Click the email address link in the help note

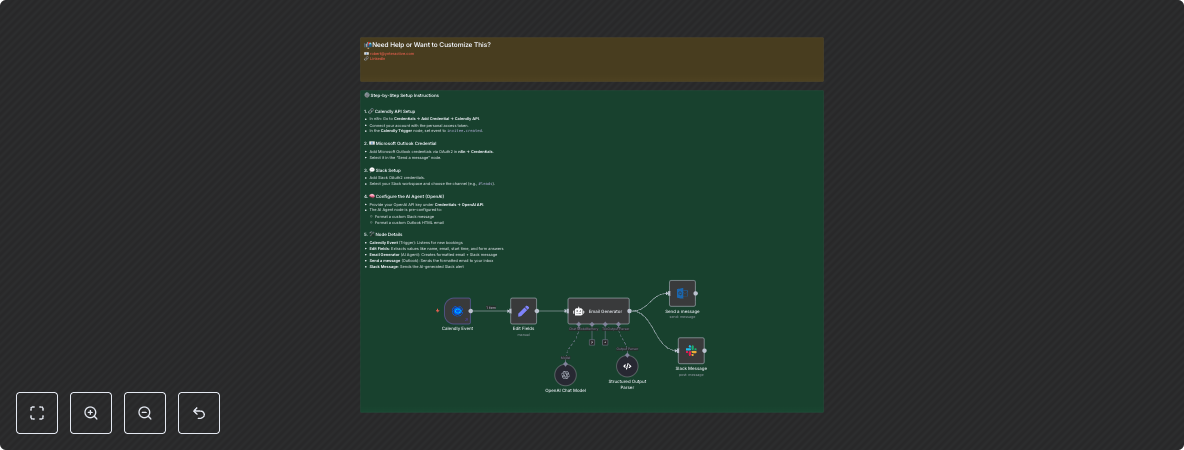click(x=392, y=54)
